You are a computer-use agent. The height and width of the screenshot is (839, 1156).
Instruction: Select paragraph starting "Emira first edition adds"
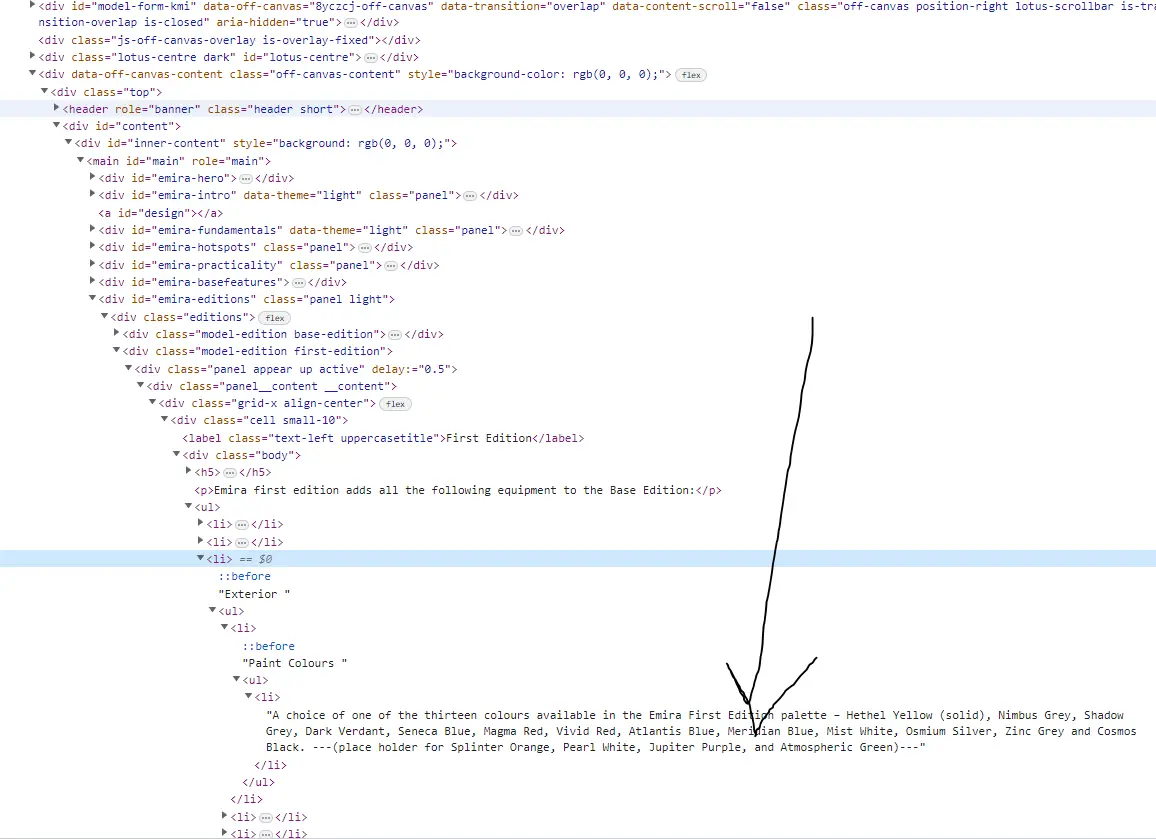pos(457,490)
